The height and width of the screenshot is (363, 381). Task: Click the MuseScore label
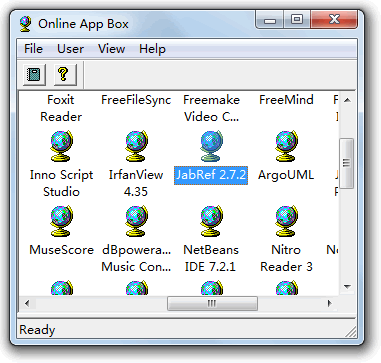tap(62, 250)
